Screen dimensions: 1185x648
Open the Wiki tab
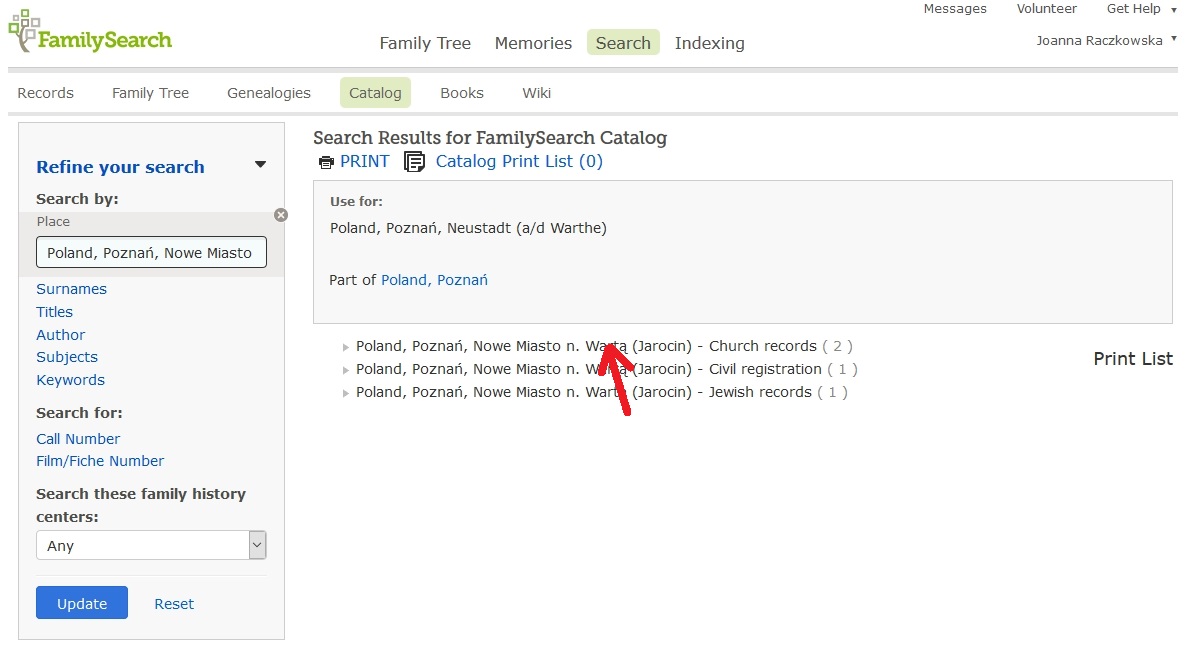(536, 93)
